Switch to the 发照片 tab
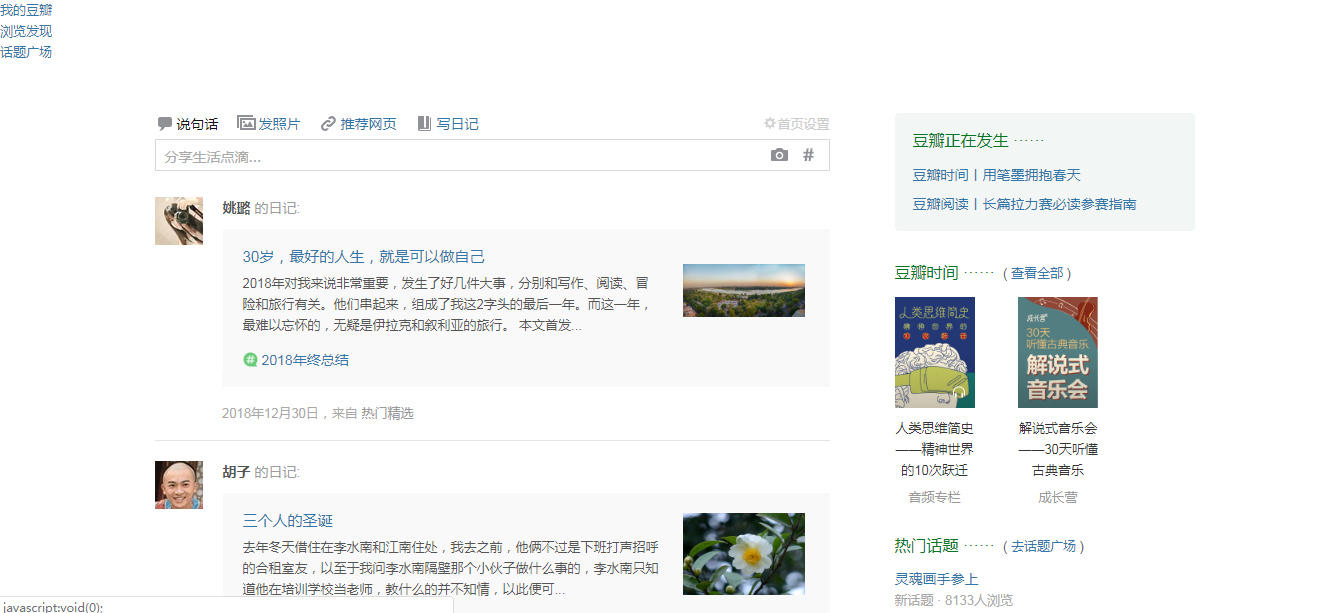 pyautogui.click(x=269, y=124)
